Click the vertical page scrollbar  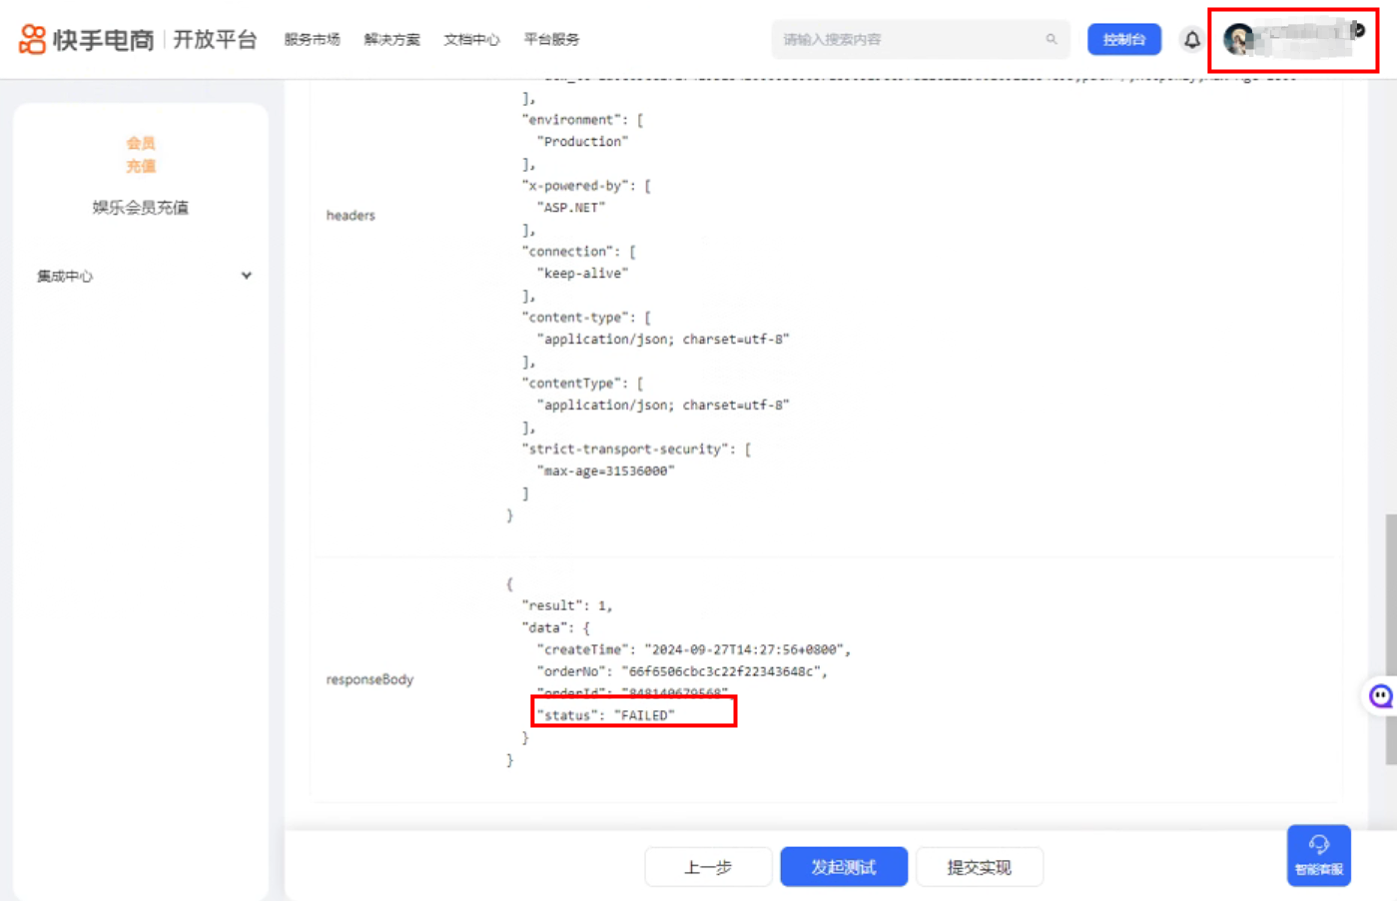(1390, 640)
